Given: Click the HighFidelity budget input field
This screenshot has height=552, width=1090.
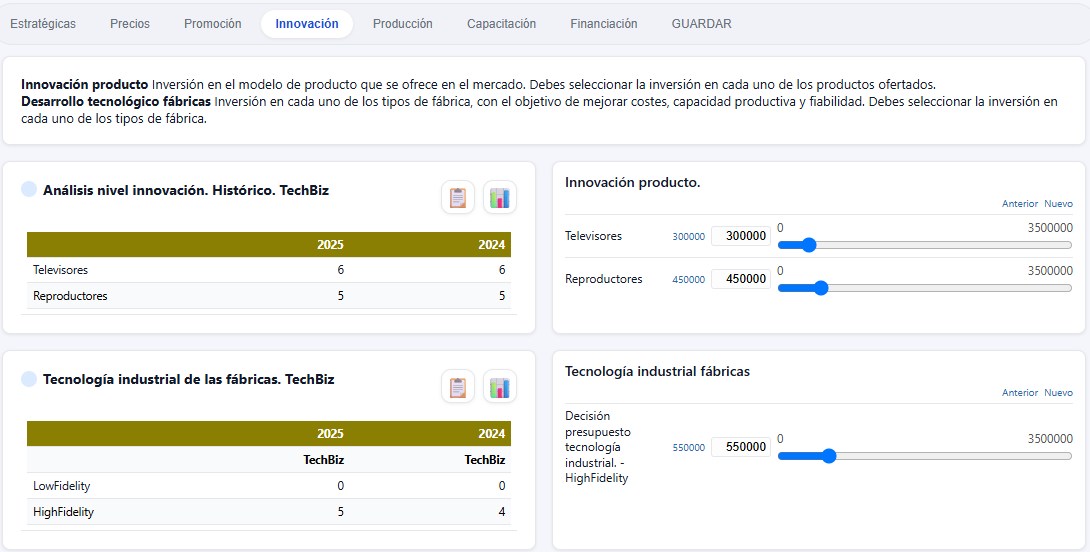Looking at the screenshot, I should tap(741, 447).
